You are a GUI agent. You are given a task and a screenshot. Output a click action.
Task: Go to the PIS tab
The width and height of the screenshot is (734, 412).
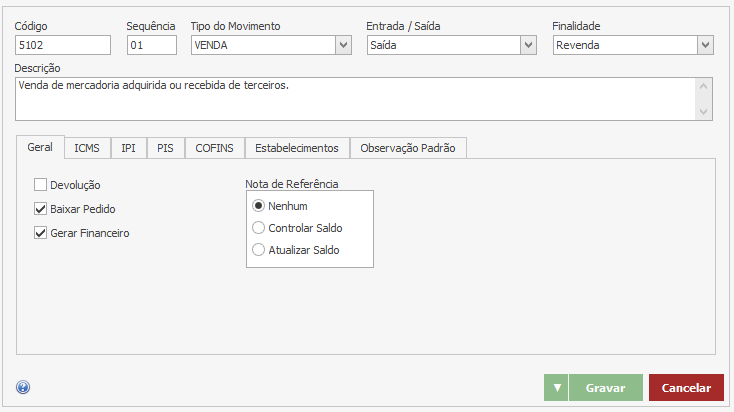pyautogui.click(x=165, y=148)
